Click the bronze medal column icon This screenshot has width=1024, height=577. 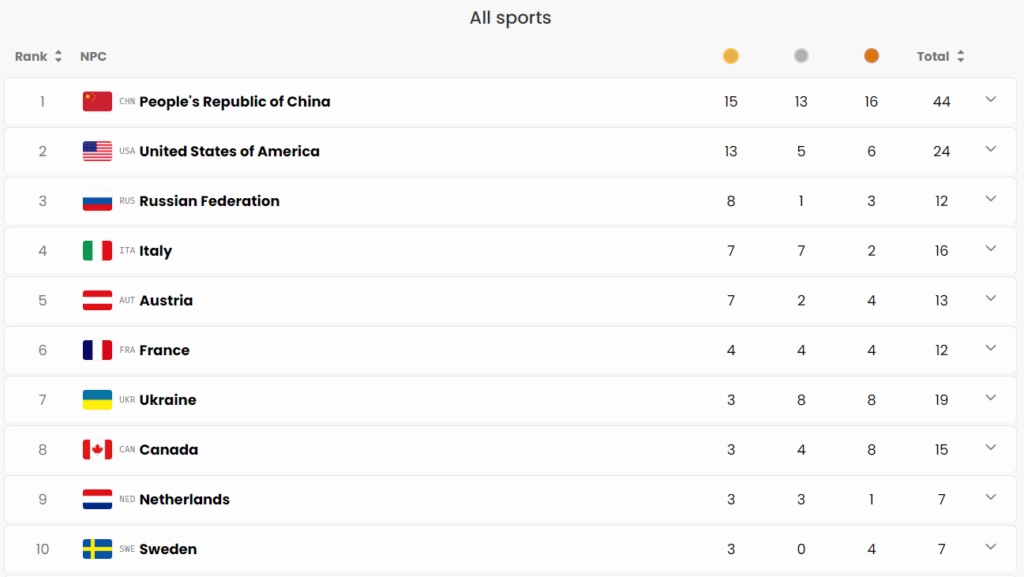[871, 56]
